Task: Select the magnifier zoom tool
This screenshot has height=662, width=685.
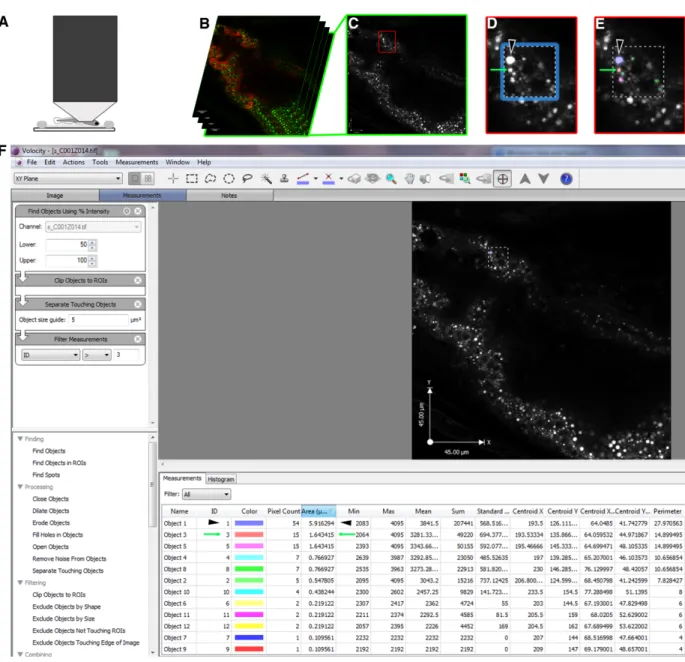Action: click(x=391, y=179)
